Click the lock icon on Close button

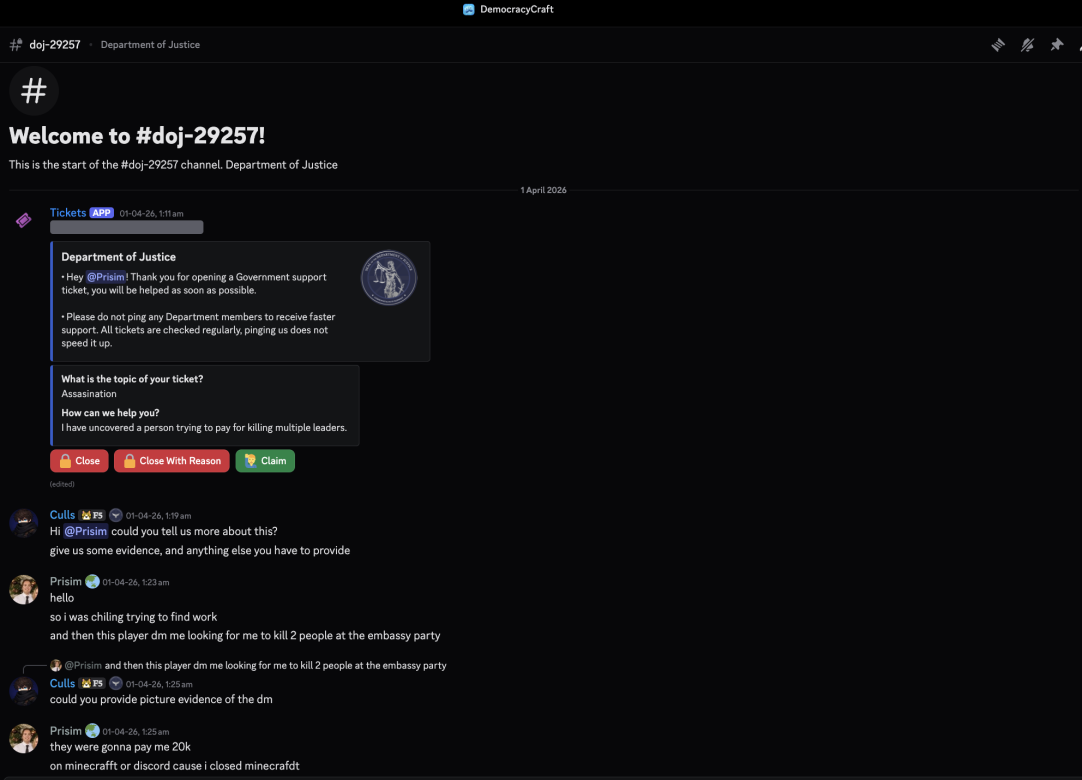point(66,461)
